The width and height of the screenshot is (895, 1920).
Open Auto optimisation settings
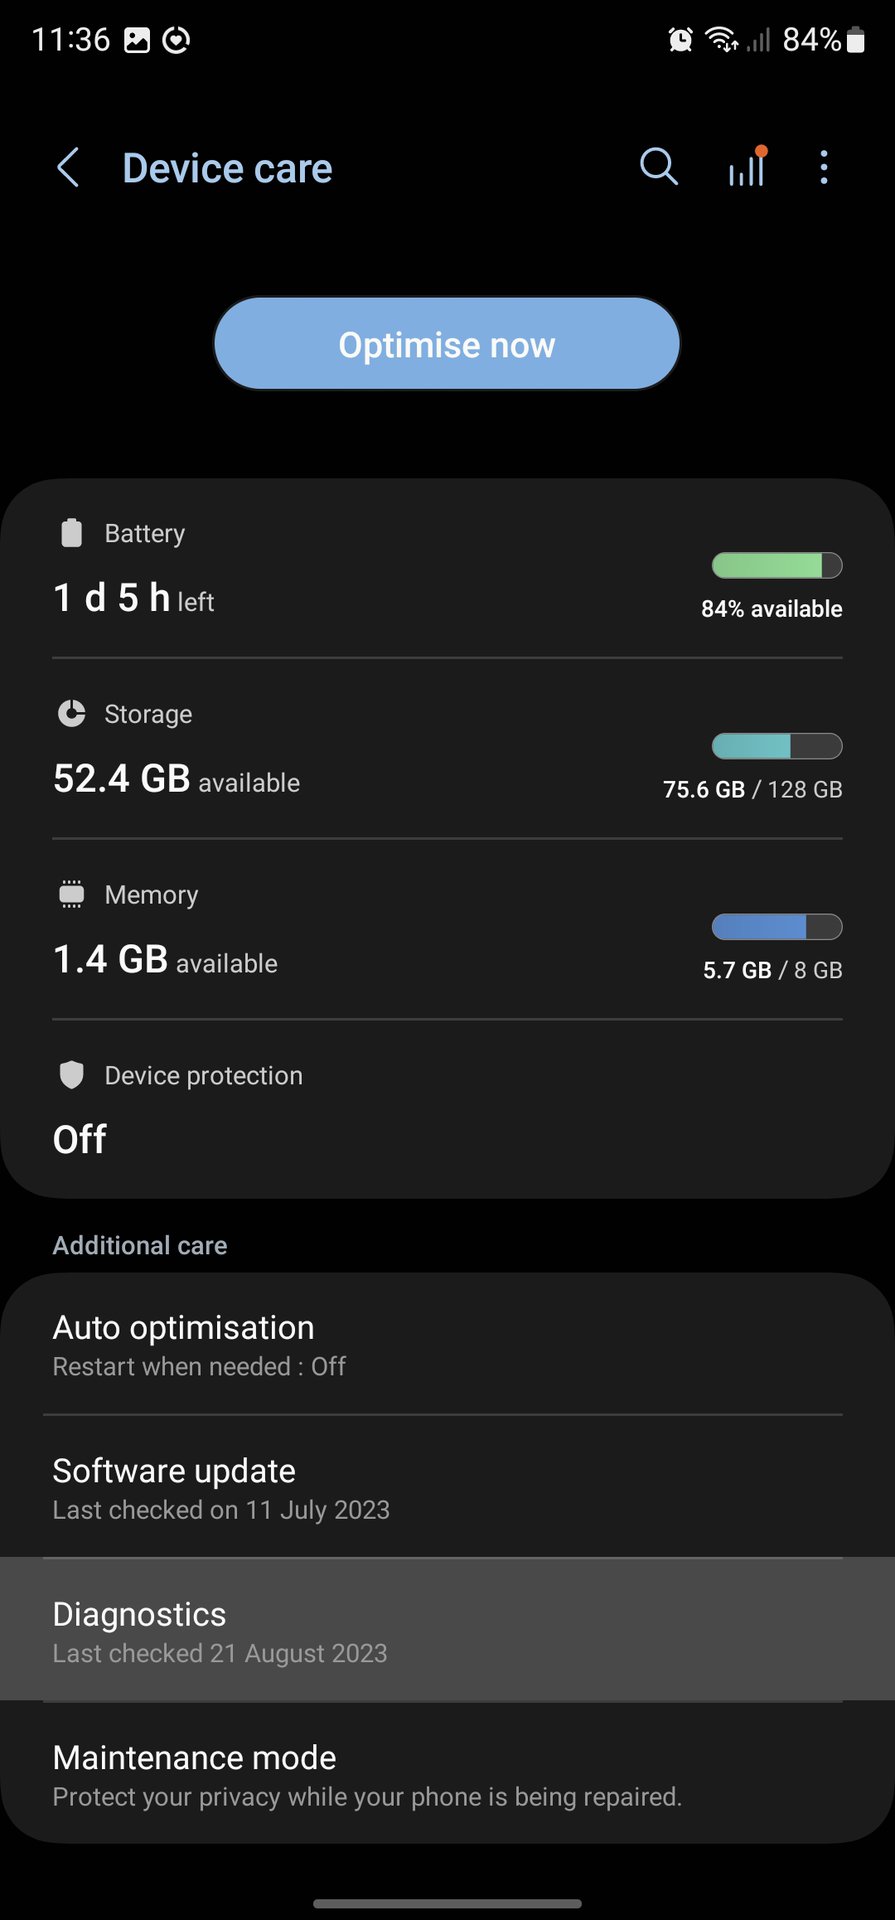[x=447, y=1344]
